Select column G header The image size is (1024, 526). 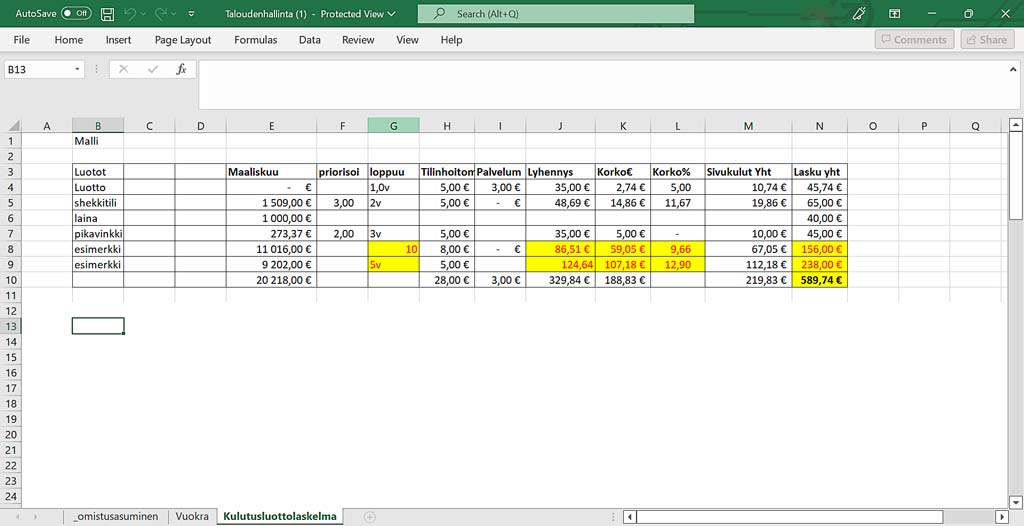[393, 127]
